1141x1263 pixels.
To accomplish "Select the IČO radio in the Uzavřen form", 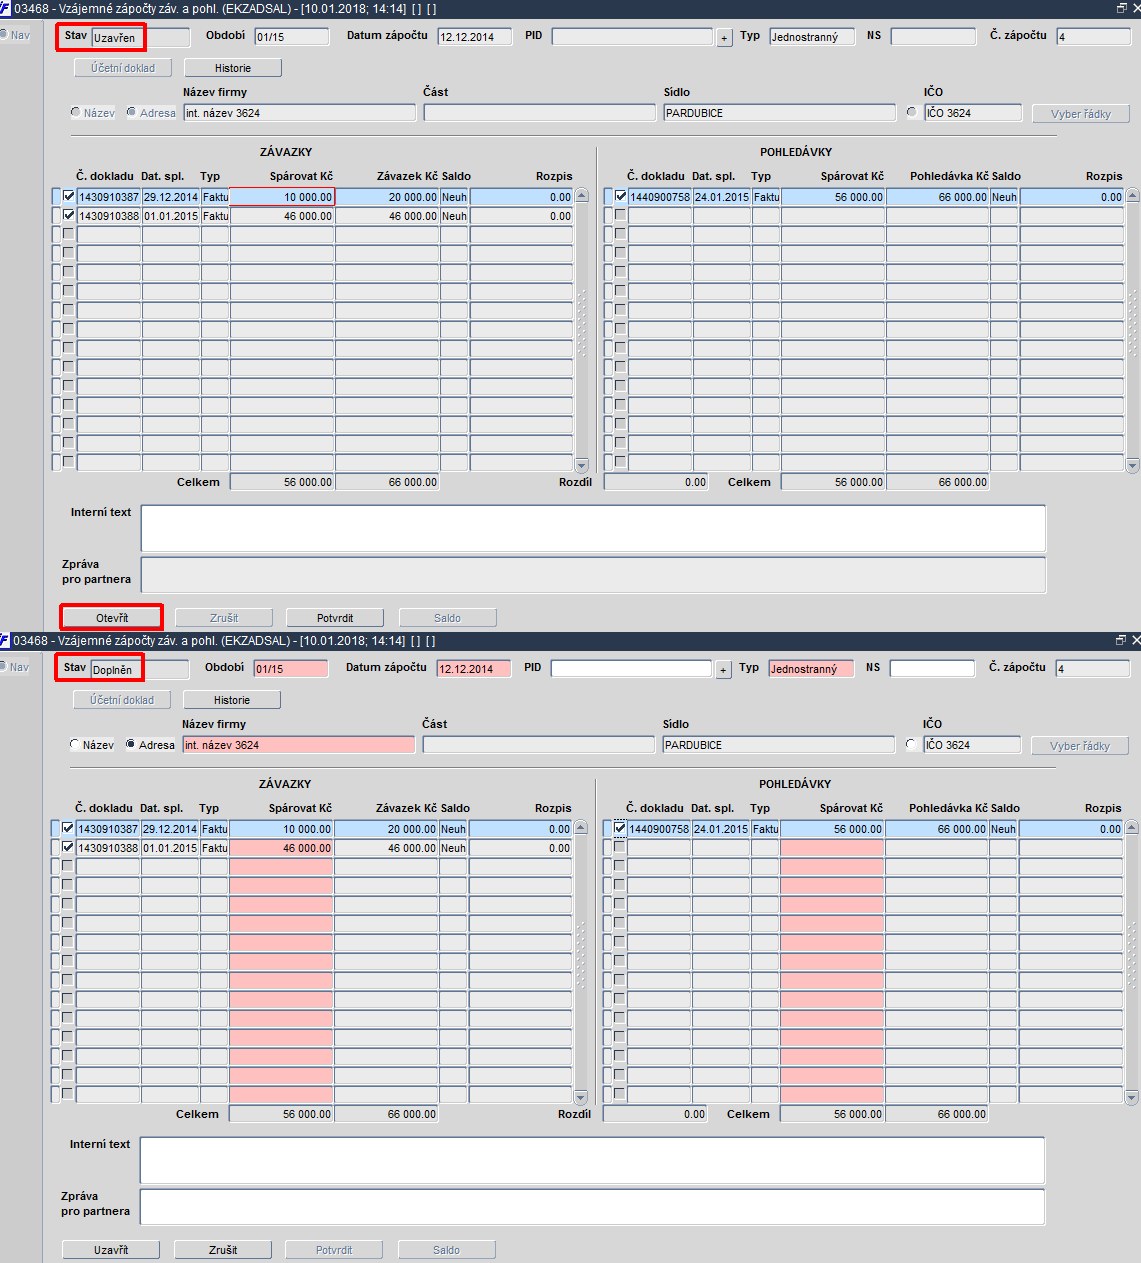I will tap(911, 112).
